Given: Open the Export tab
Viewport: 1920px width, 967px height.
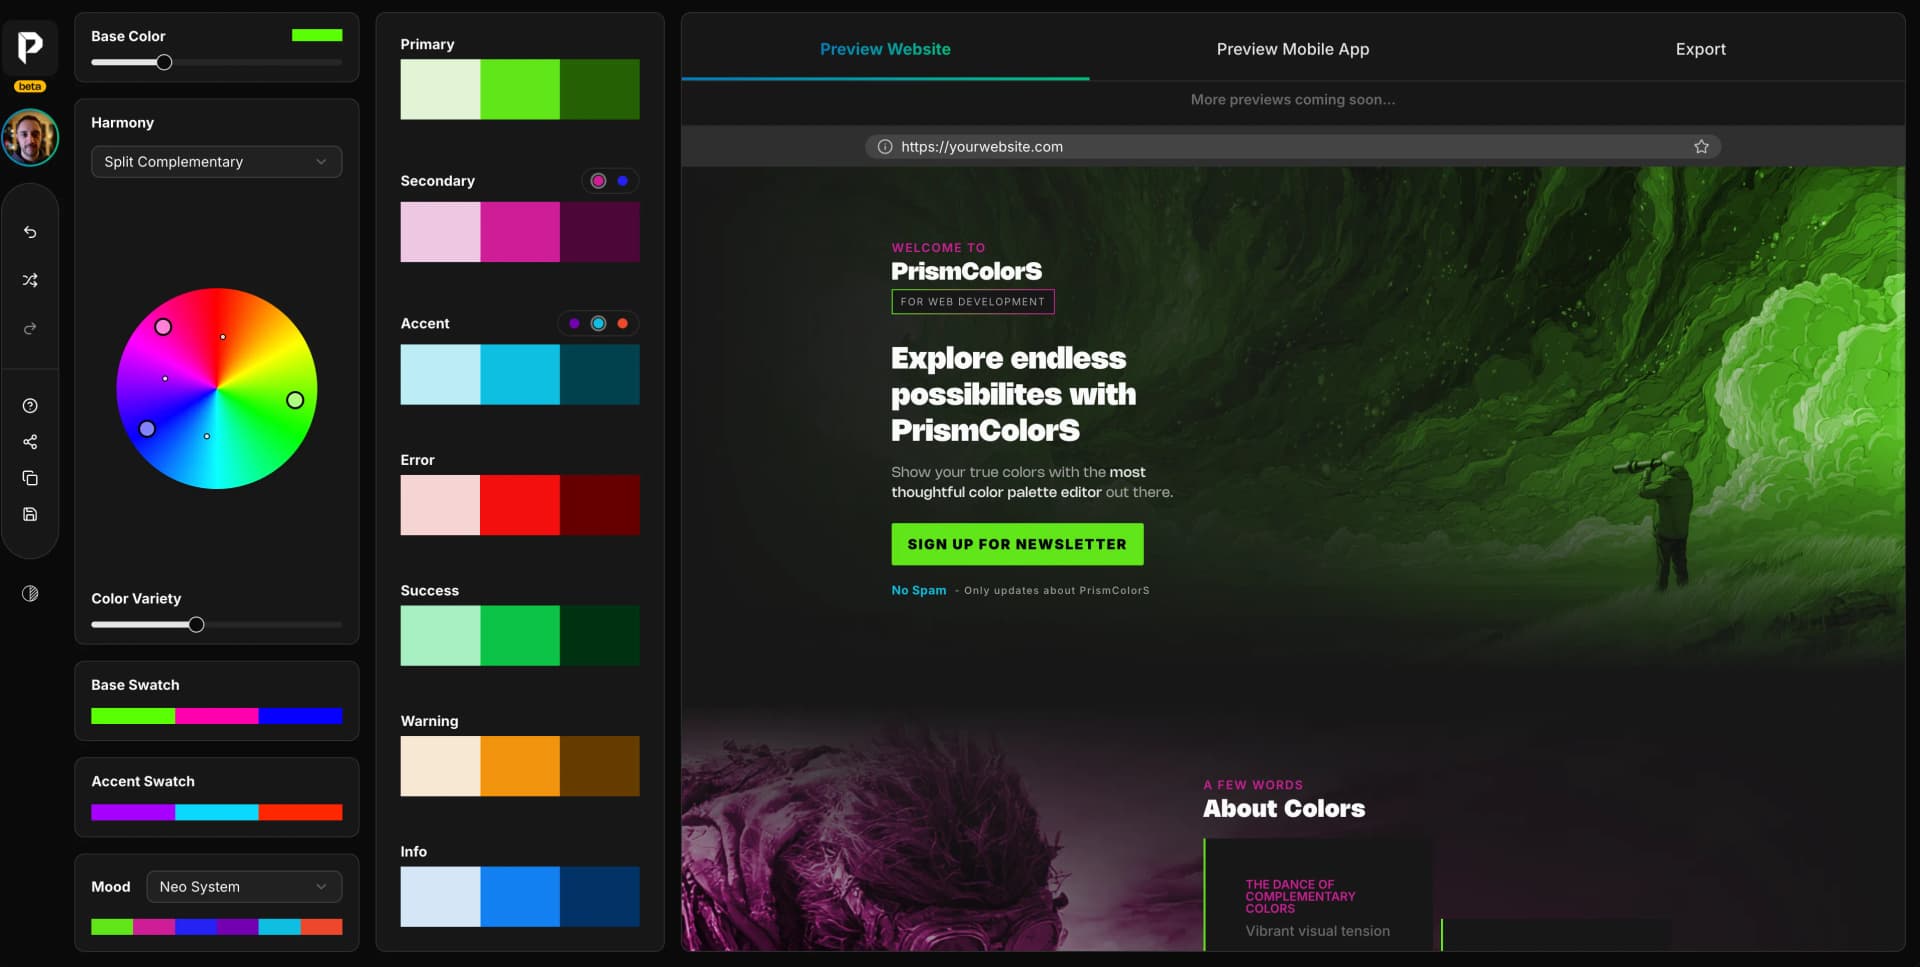Looking at the screenshot, I should click(x=1700, y=49).
